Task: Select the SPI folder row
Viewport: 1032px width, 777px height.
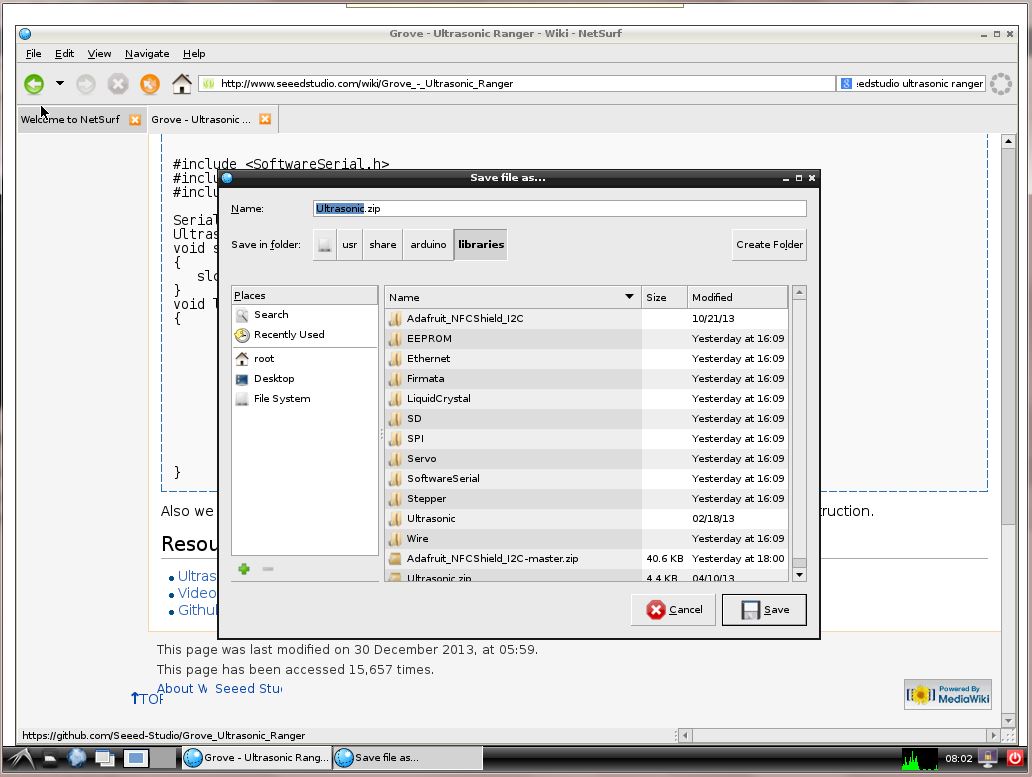Action: [x=586, y=438]
